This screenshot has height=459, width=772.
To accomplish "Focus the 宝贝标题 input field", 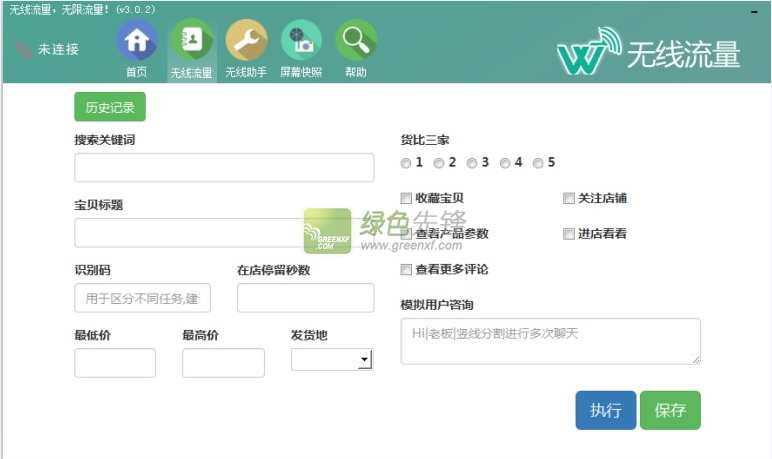I will tap(224, 232).
